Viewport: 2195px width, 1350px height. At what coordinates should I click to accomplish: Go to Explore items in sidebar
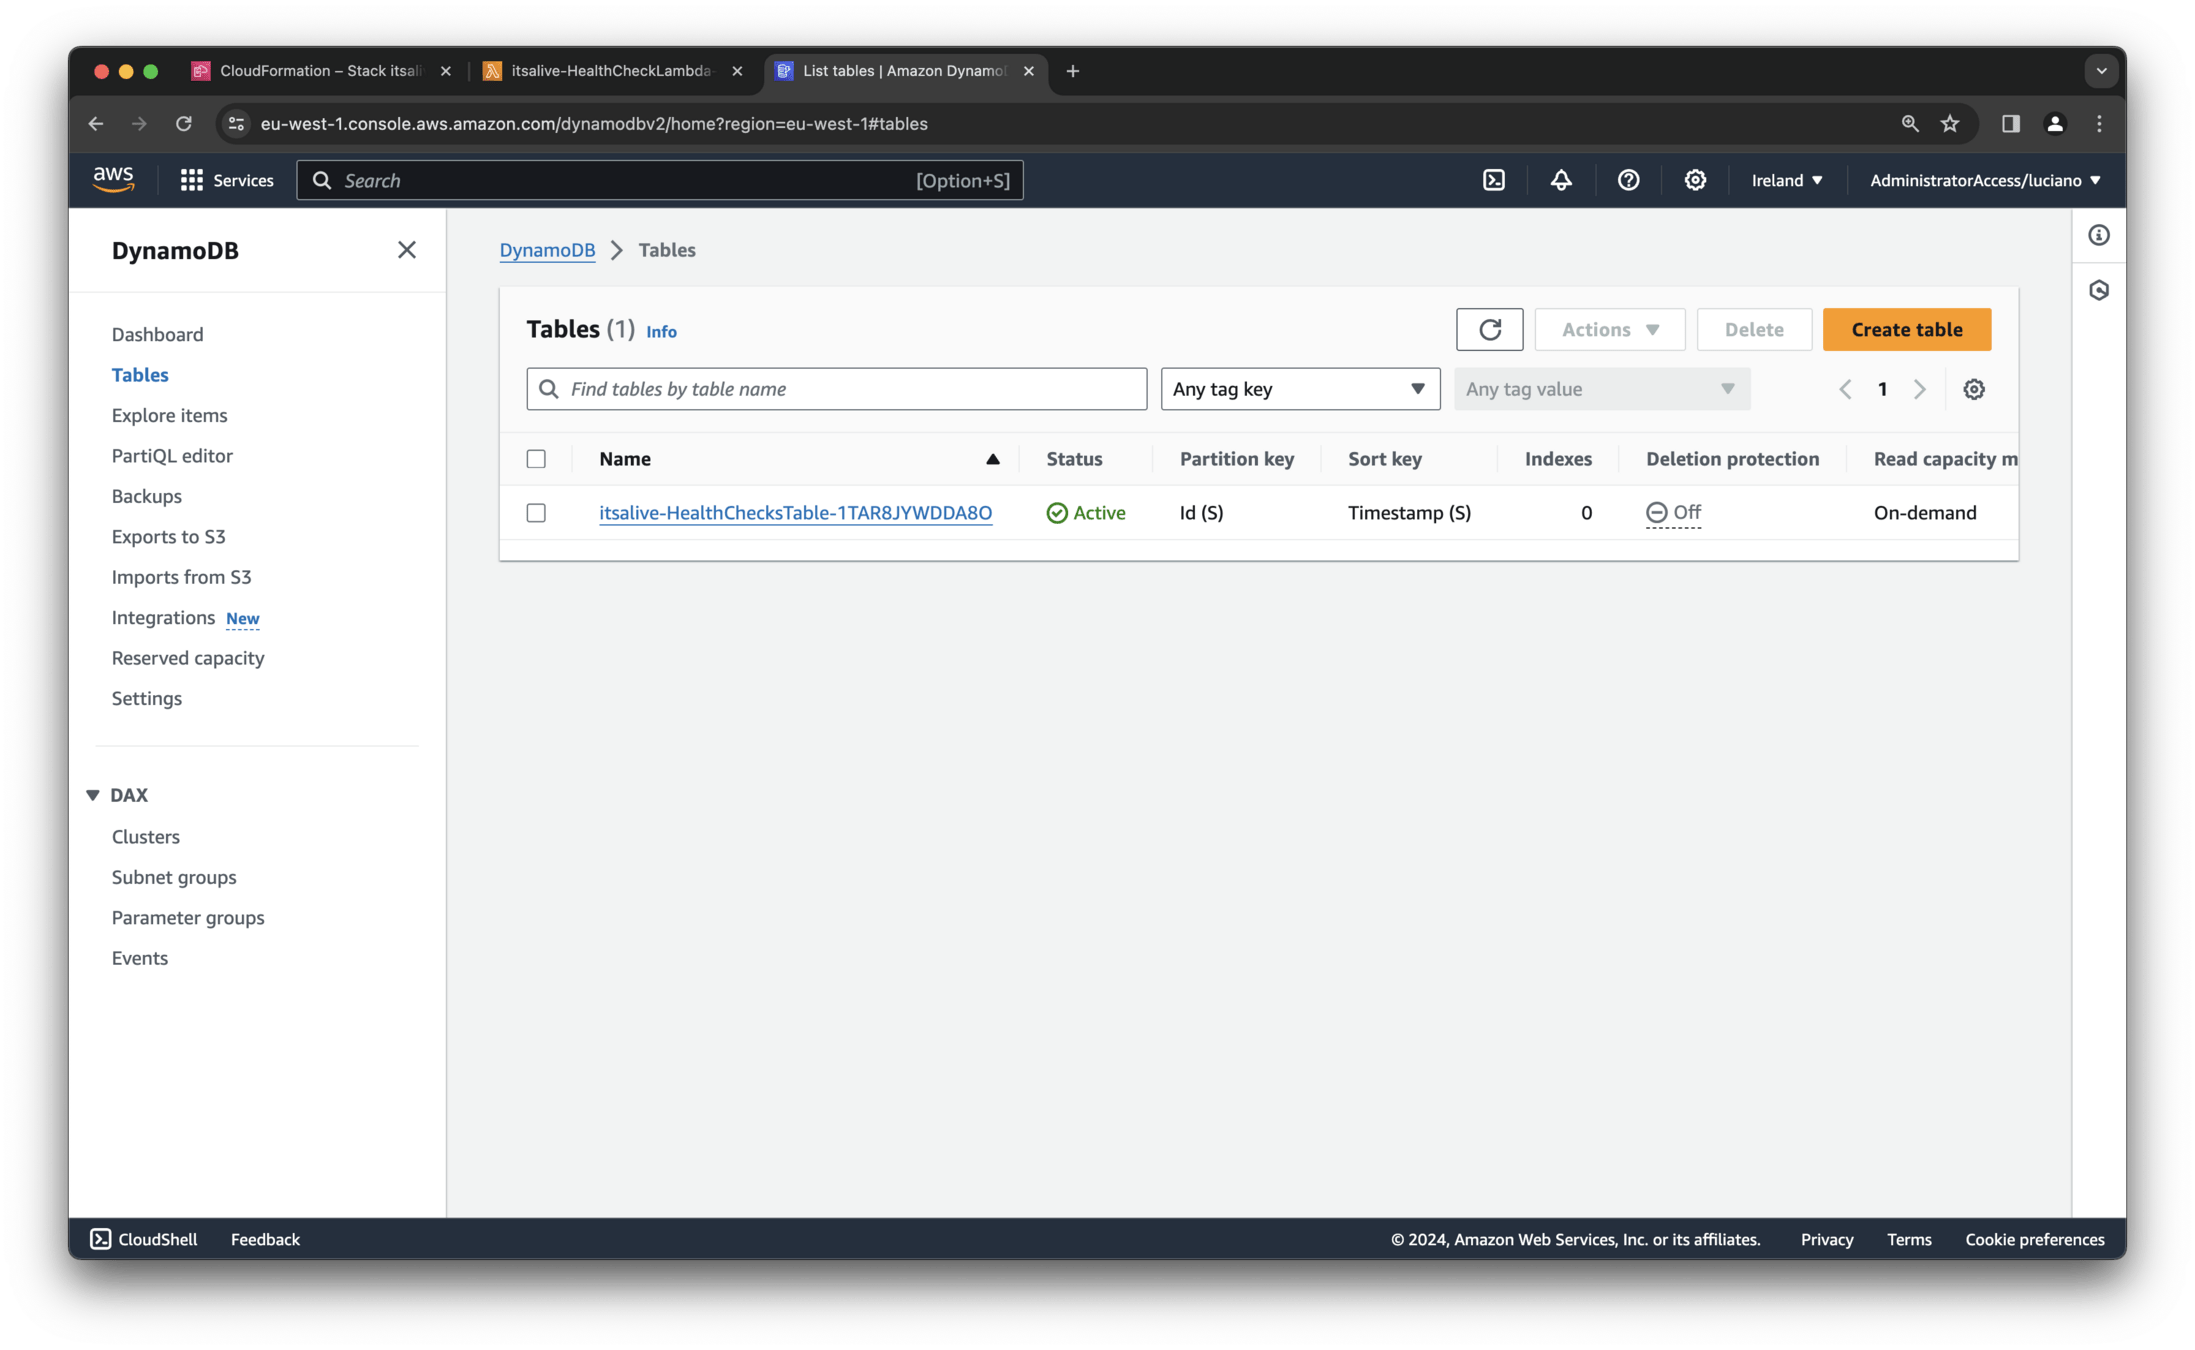(x=169, y=415)
